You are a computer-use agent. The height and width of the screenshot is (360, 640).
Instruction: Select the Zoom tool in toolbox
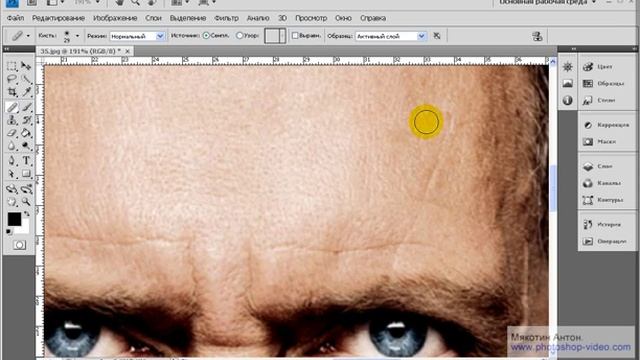click(27, 202)
